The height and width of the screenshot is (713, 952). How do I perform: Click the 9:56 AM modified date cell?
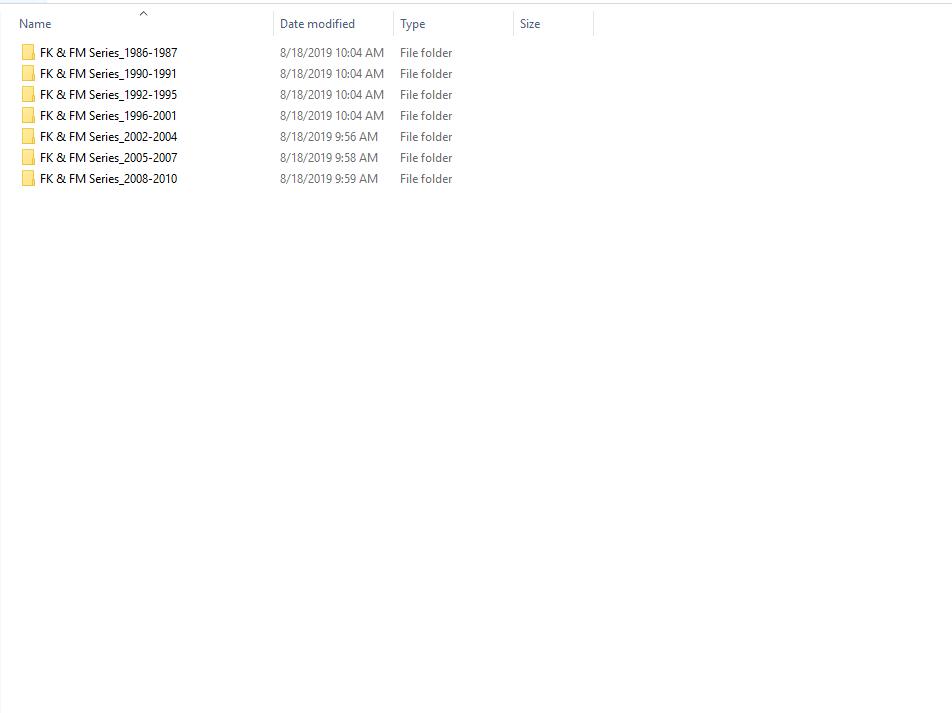pos(328,137)
